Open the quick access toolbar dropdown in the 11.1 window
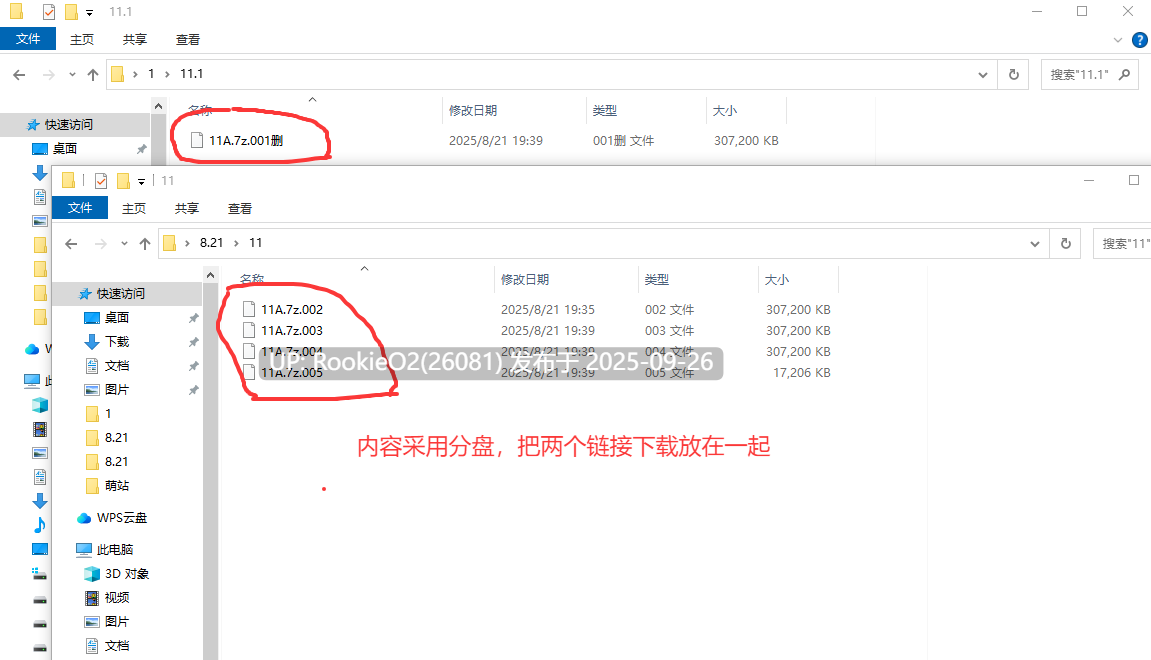The height and width of the screenshot is (660, 1151). [x=90, y=12]
